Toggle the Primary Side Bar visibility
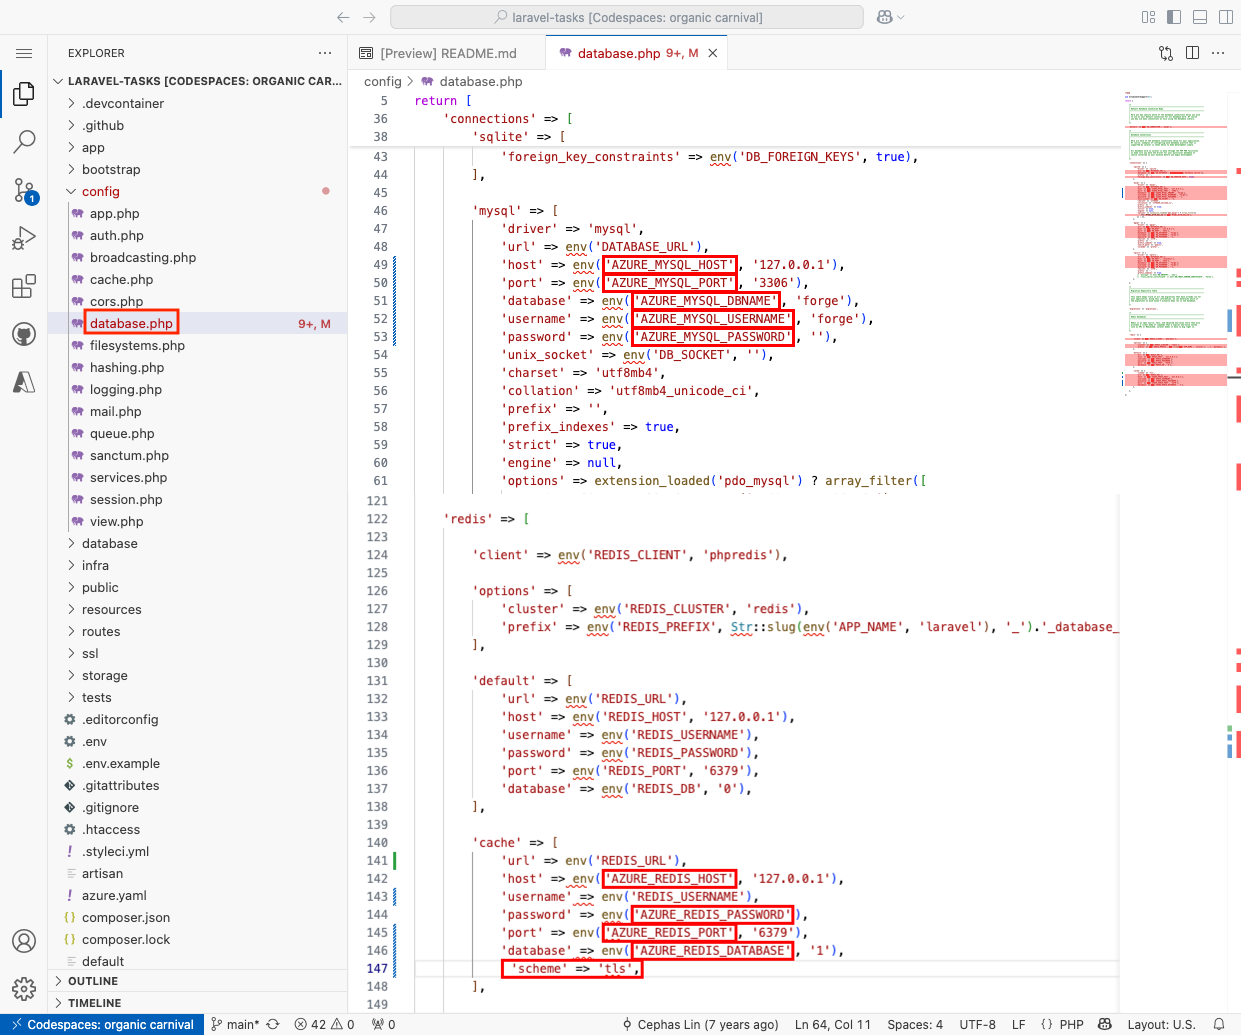Image resolution: width=1241 pixels, height=1035 pixels. [1173, 16]
